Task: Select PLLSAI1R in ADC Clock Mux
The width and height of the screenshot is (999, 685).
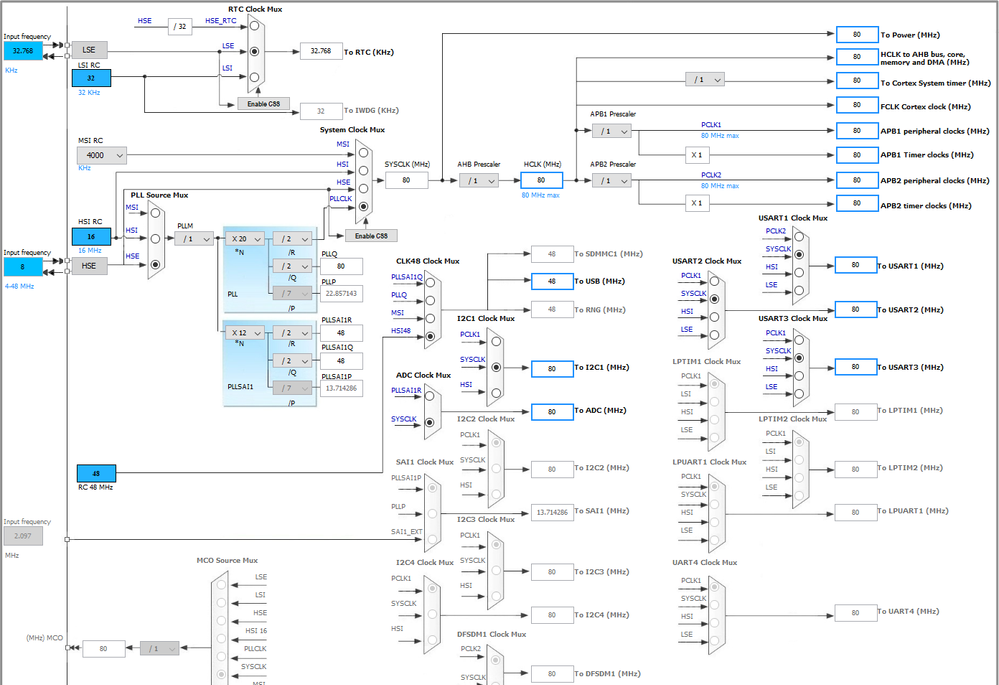Action: (429, 396)
